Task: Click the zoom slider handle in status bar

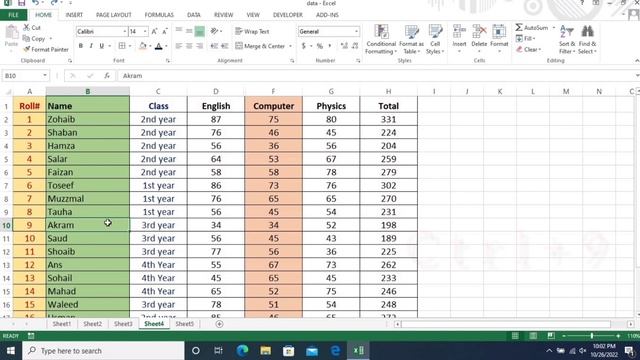Action: [591, 336]
